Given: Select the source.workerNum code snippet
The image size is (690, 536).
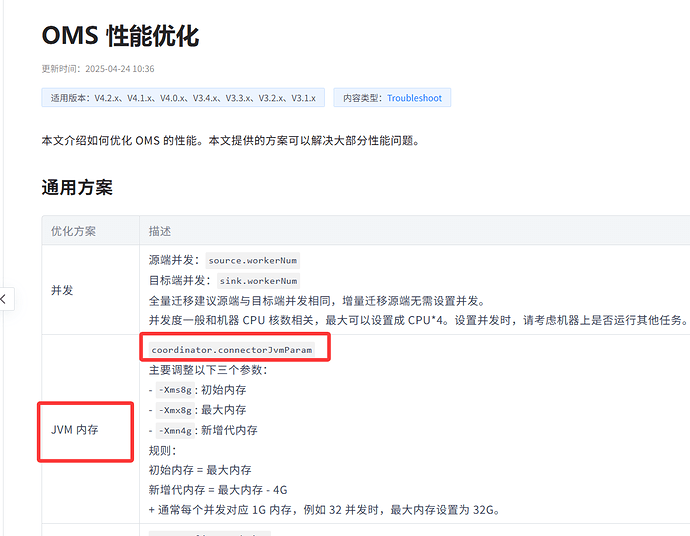Looking at the screenshot, I should [x=253, y=261].
